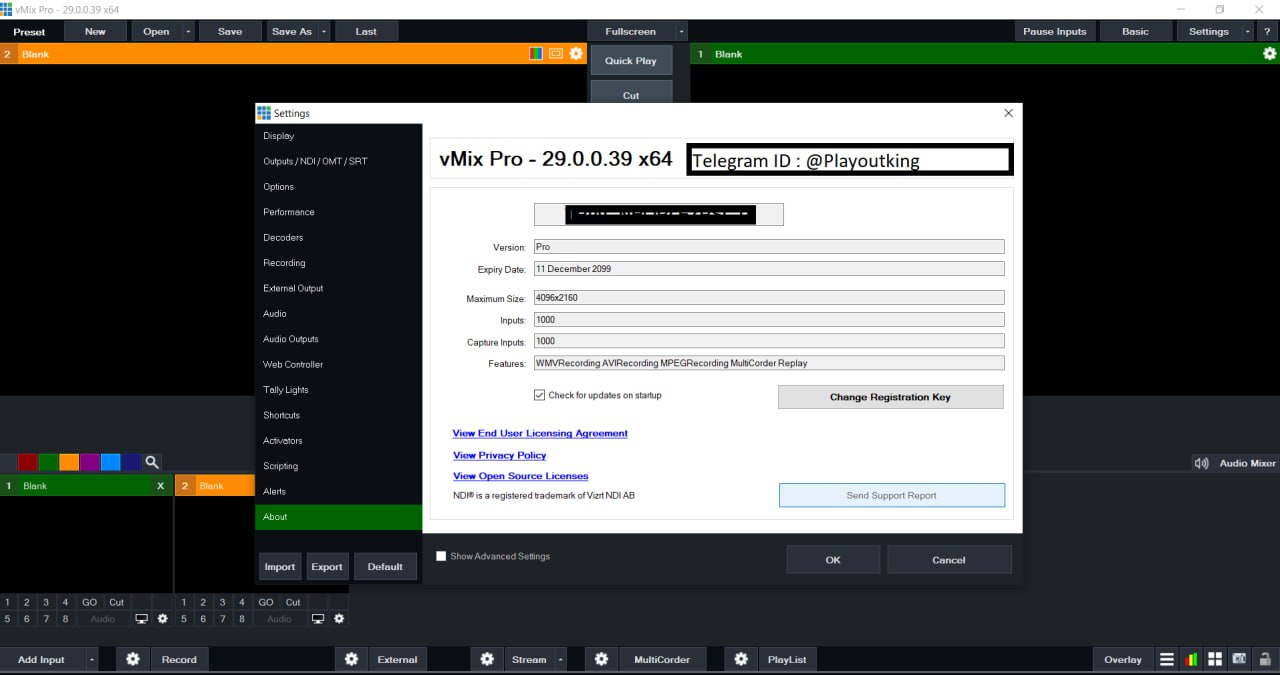1280x675 pixels.
Task: Click the Expiry Date field
Action: [768, 269]
